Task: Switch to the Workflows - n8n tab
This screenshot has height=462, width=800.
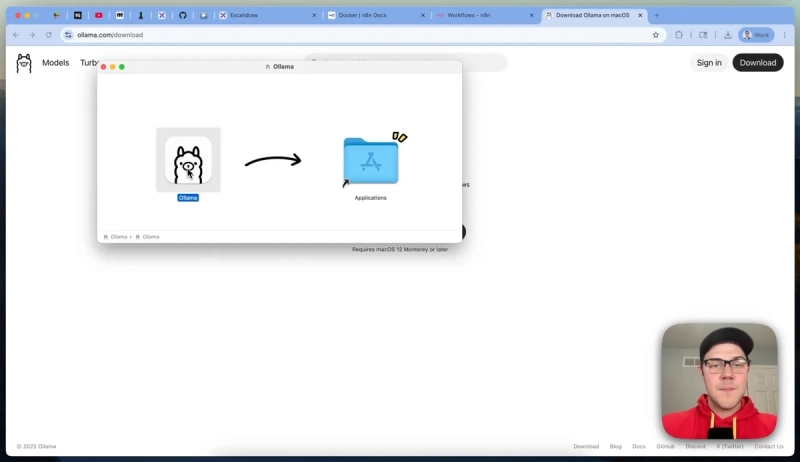Action: [485, 15]
